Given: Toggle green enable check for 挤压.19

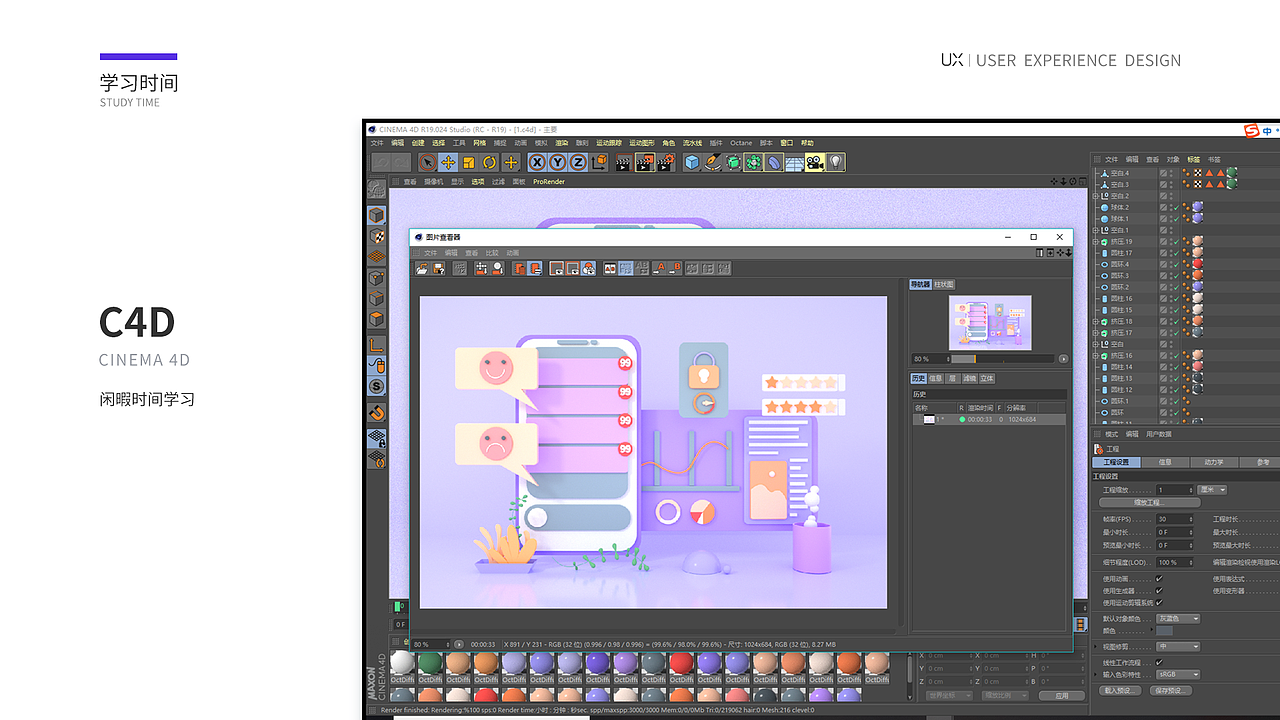Looking at the screenshot, I should click(x=1174, y=241).
